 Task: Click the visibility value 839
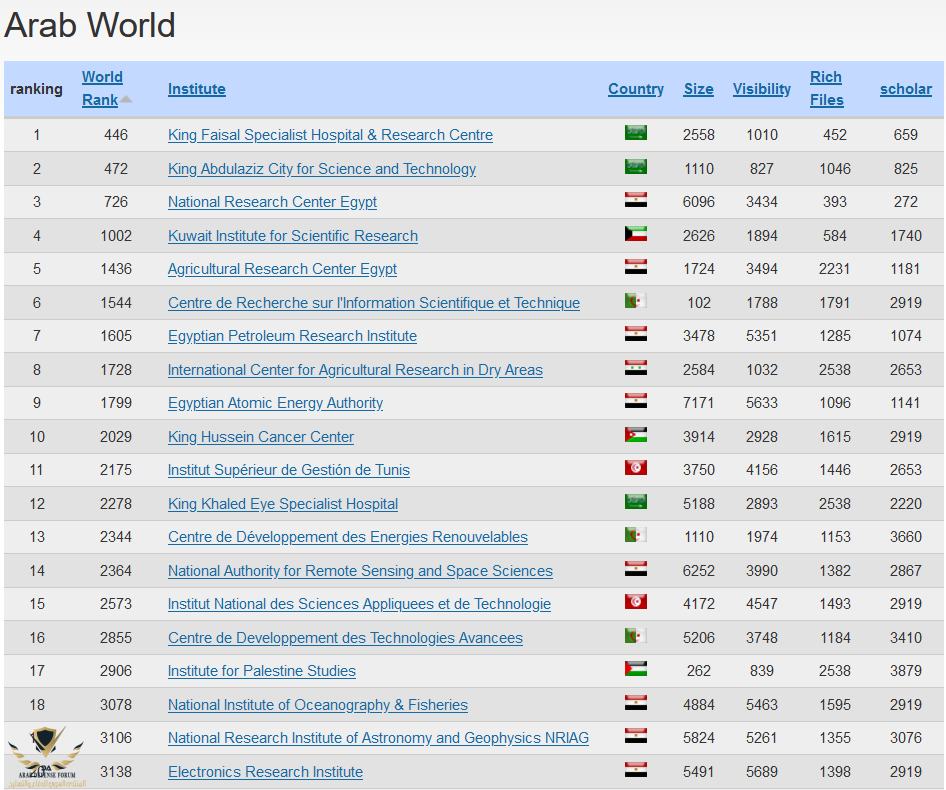[x=762, y=671]
